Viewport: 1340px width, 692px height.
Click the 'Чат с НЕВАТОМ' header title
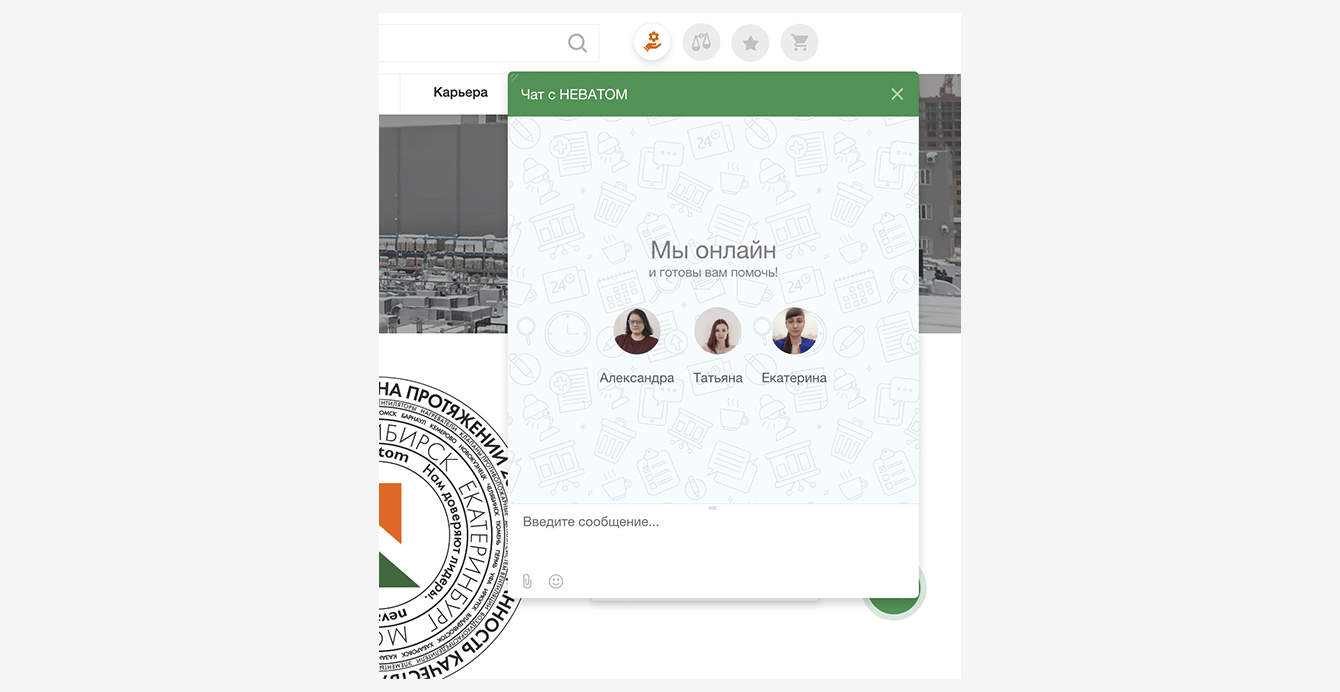(x=574, y=94)
